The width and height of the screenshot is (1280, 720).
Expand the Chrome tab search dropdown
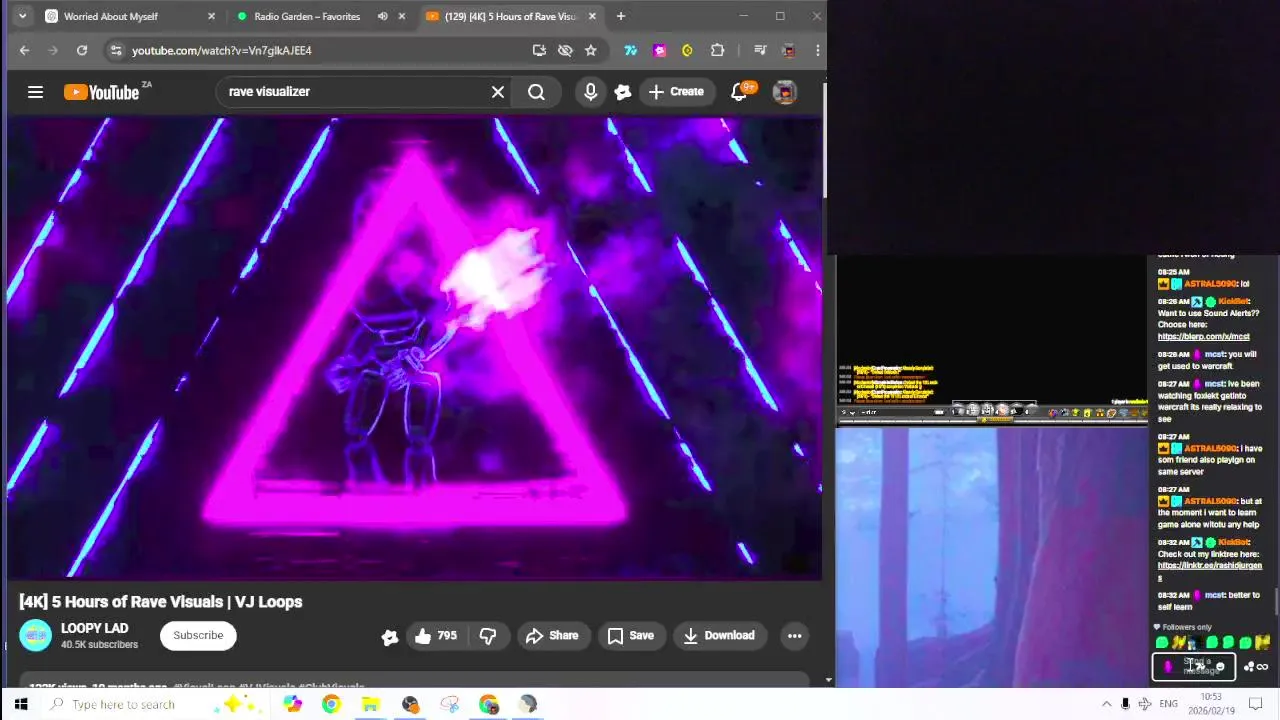pos(22,16)
